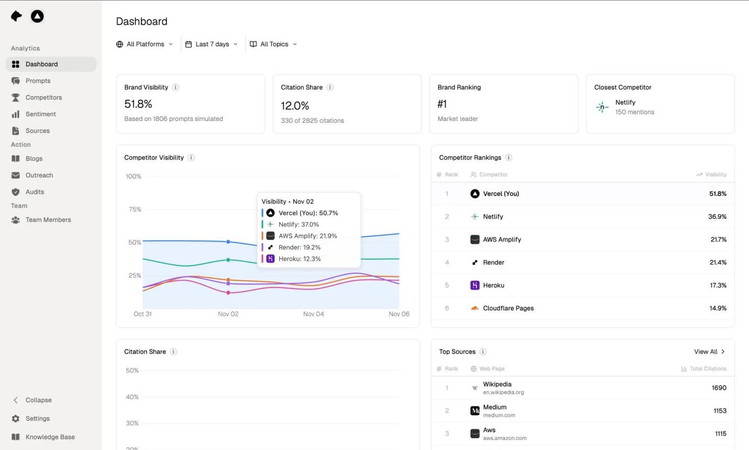Sort sources by Total Citations column header
This screenshot has width=749, height=450.
(703, 369)
